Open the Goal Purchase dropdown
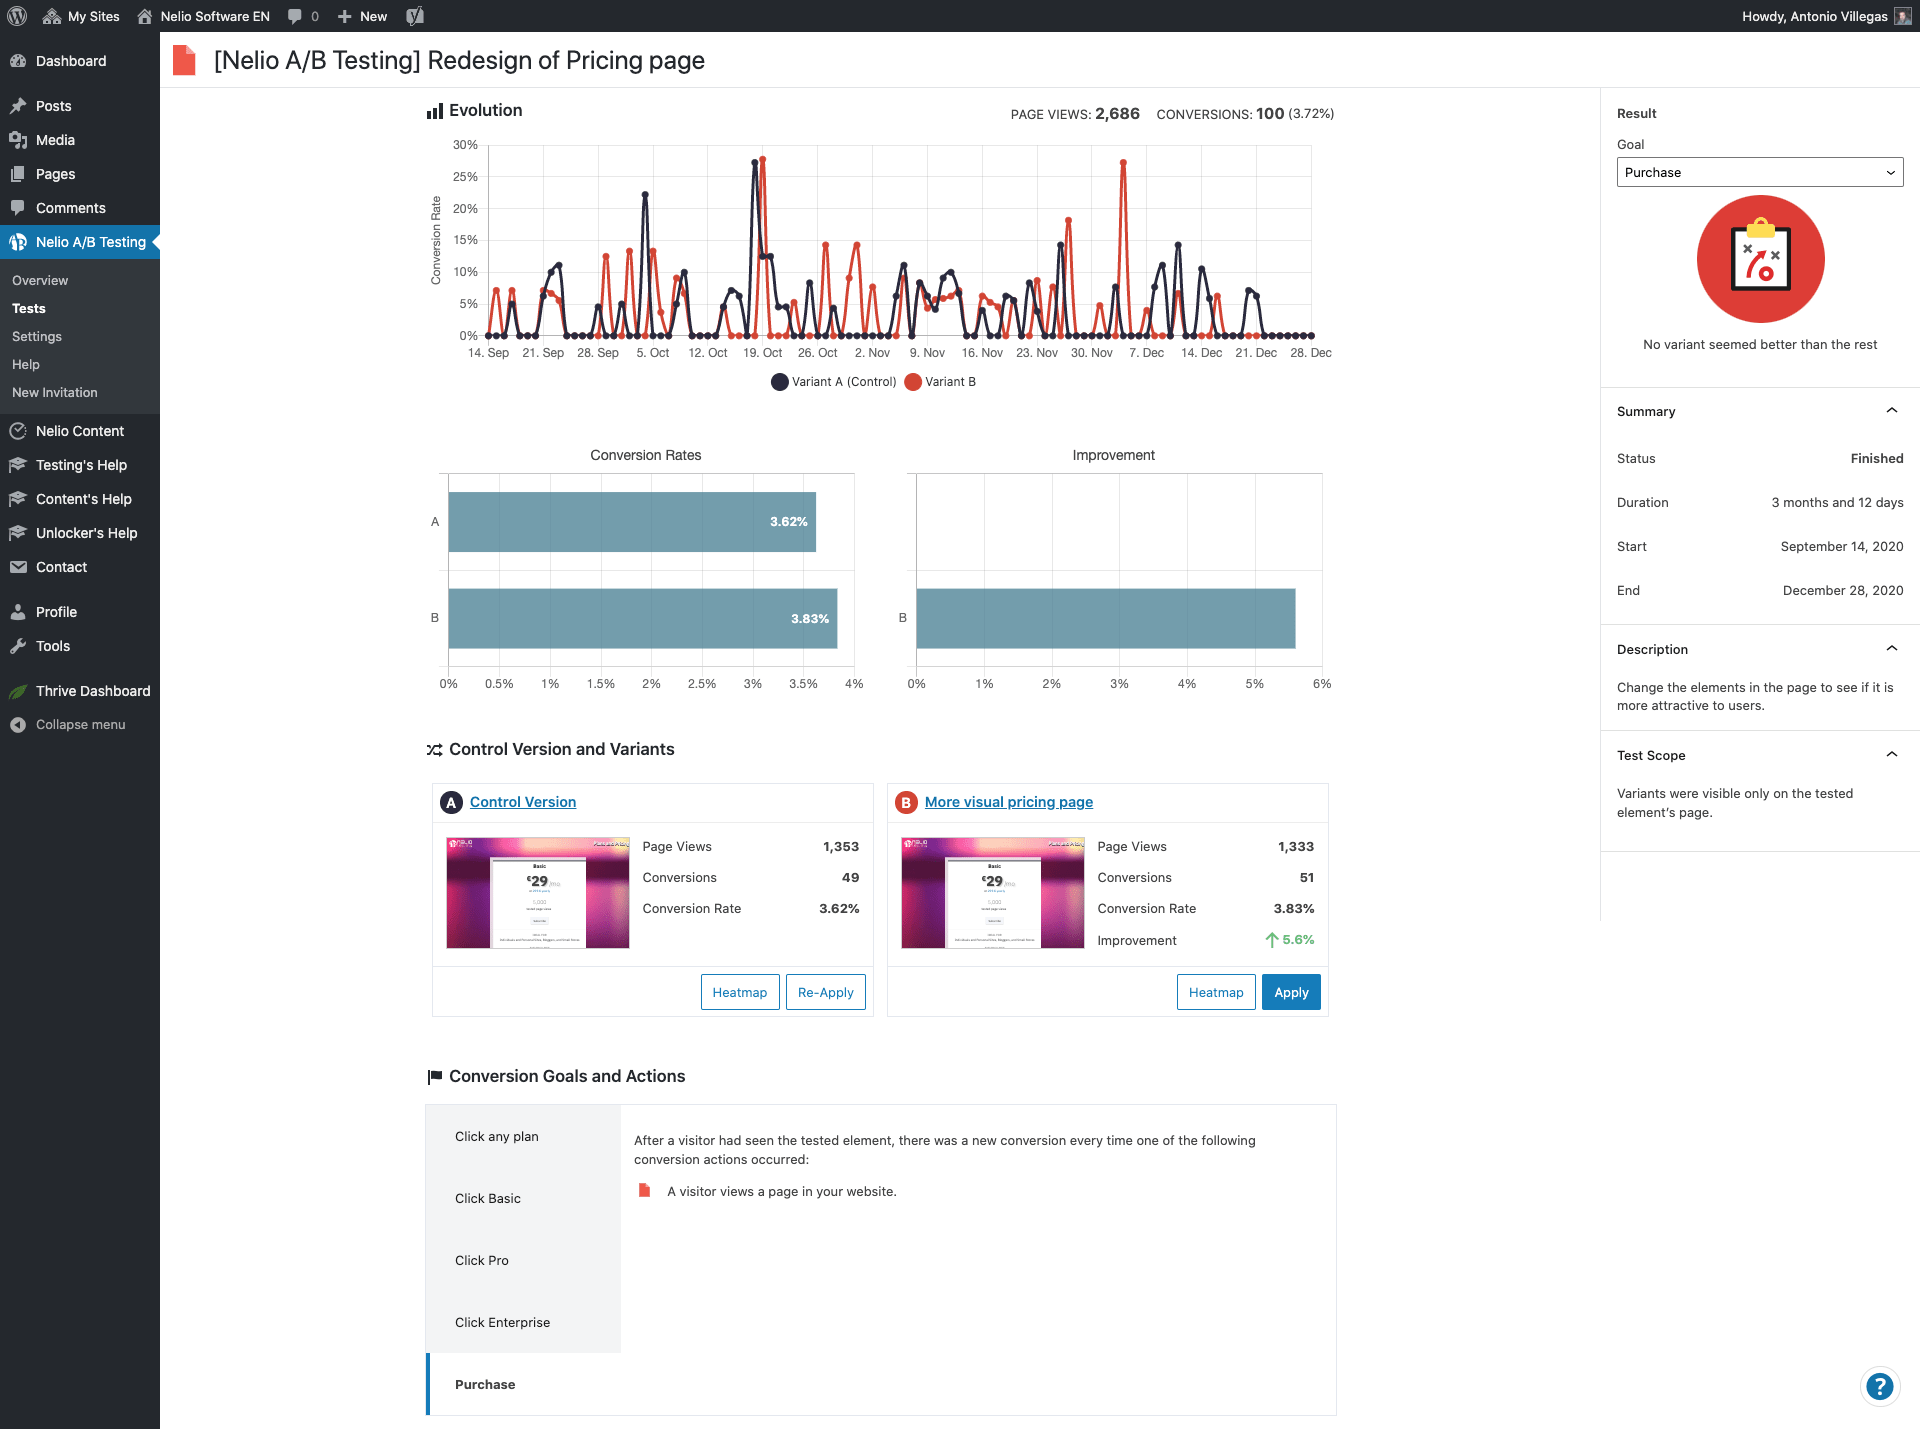The width and height of the screenshot is (1920, 1429). click(1759, 172)
